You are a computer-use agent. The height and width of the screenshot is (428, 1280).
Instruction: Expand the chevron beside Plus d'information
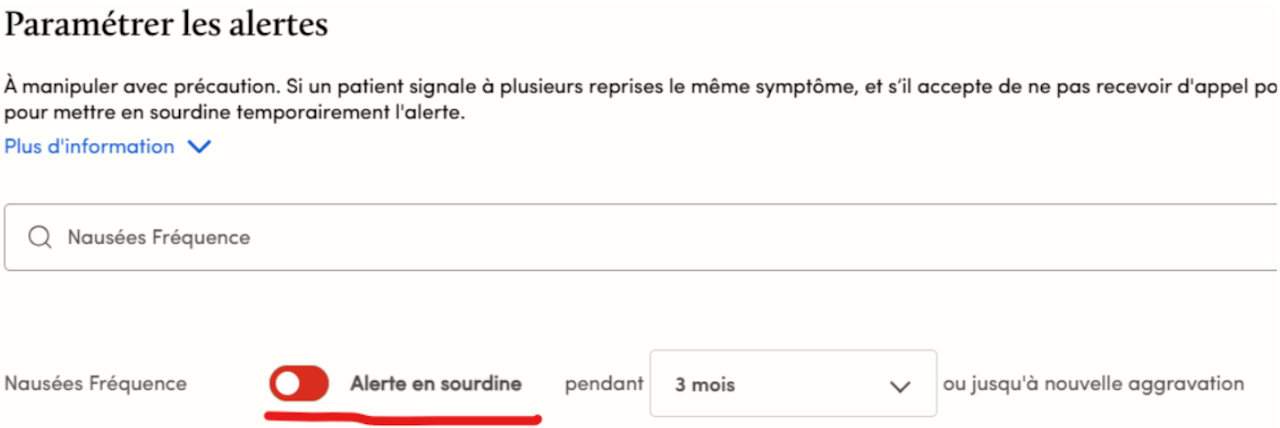199,147
